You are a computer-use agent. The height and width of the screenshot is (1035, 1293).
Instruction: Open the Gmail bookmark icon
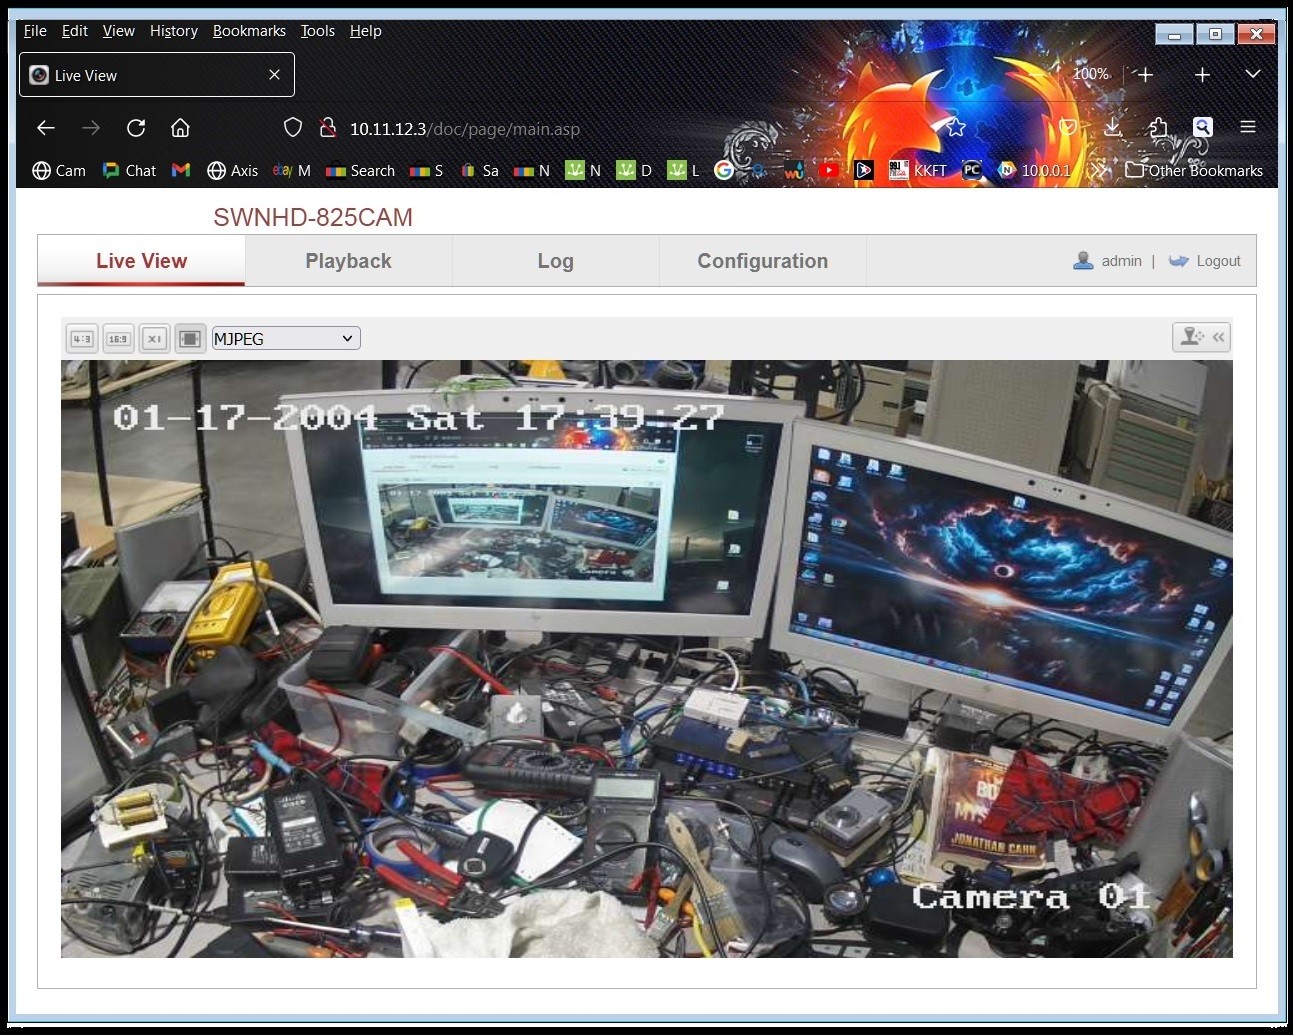point(181,171)
